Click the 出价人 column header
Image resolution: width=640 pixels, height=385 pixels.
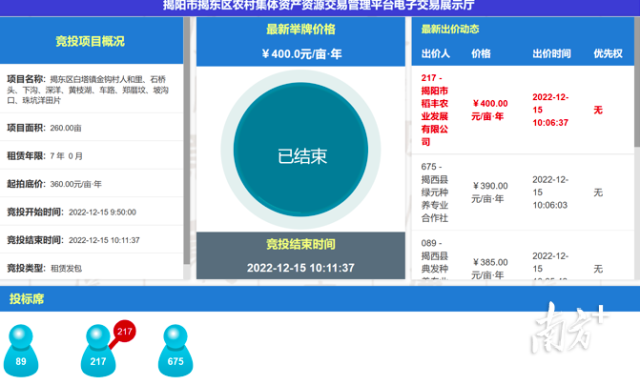pos(436,54)
